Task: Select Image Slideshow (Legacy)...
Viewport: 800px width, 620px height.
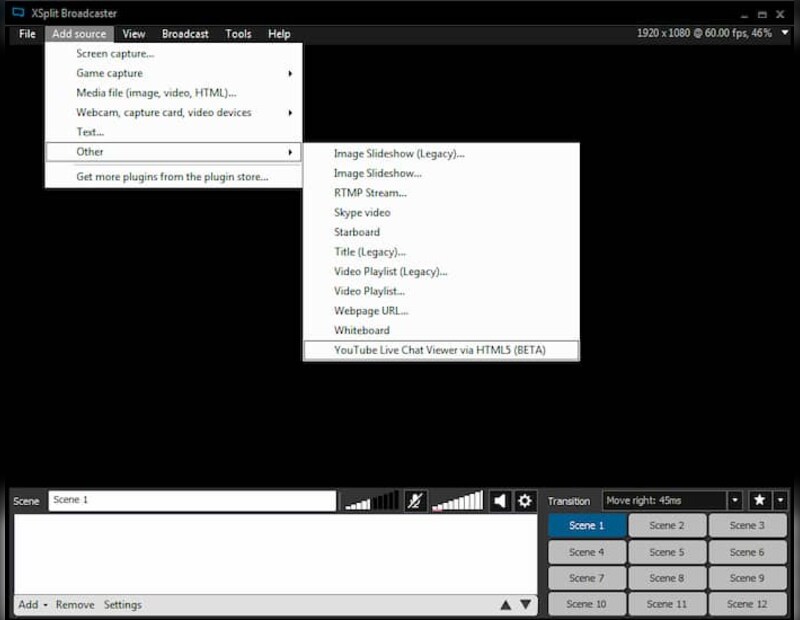Action: [441, 154]
